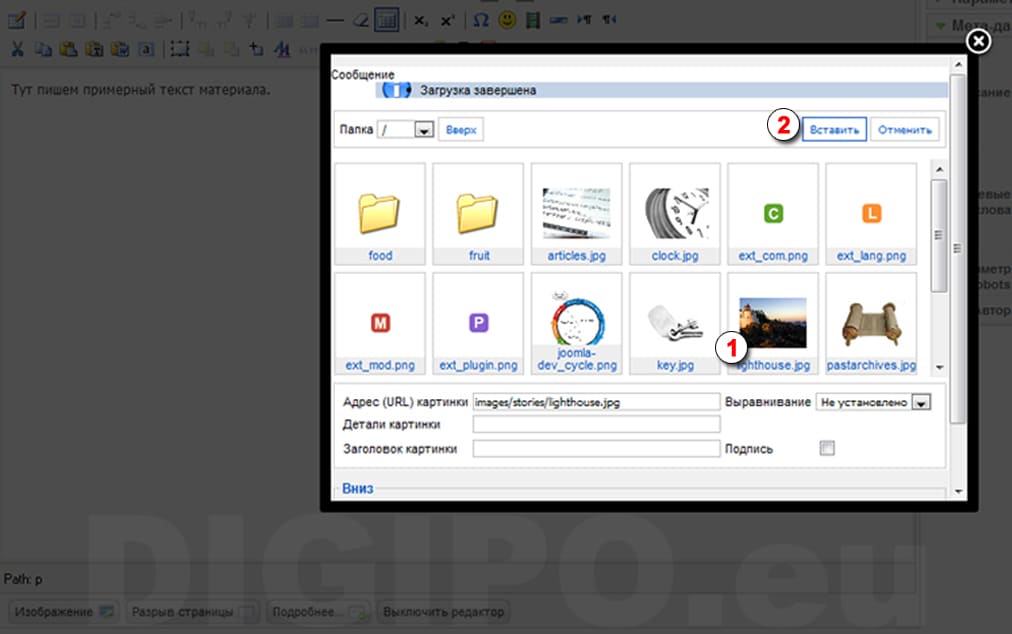Open the Папка folder dropdown
Image resolution: width=1012 pixels, height=634 pixels.
pos(423,130)
